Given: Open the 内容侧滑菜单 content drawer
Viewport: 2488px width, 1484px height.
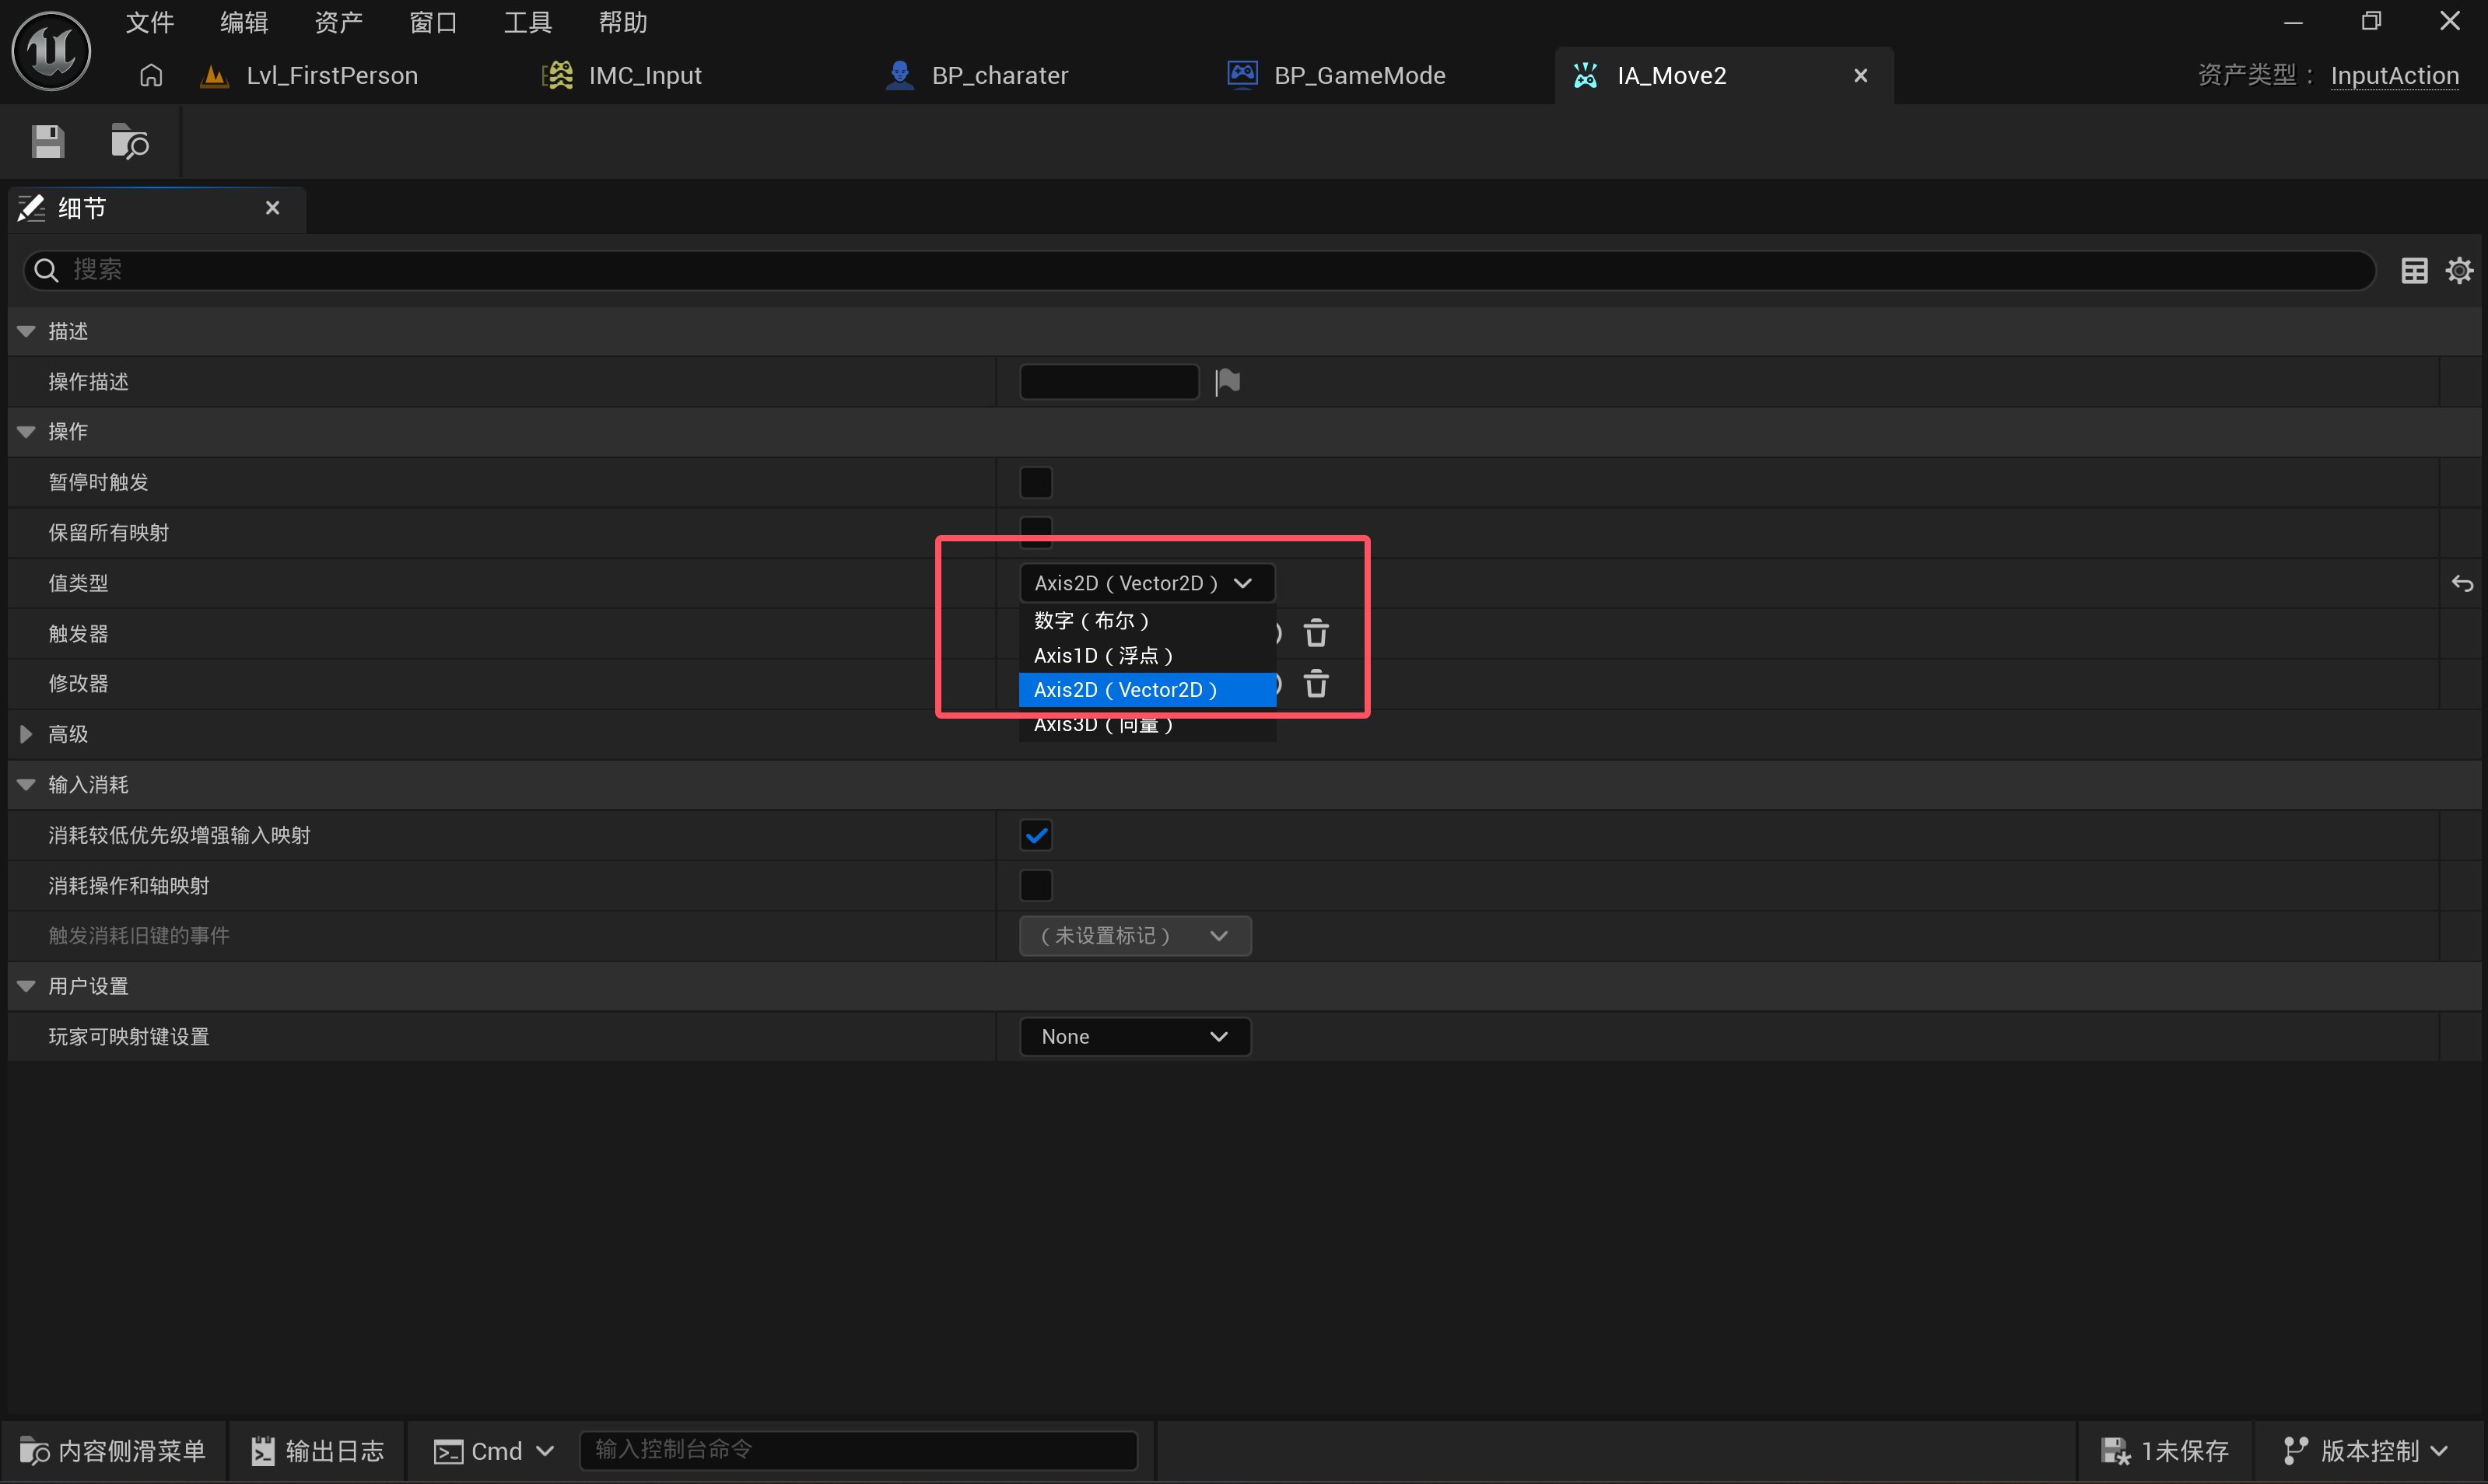Looking at the screenshot, I should point(113,1450).
